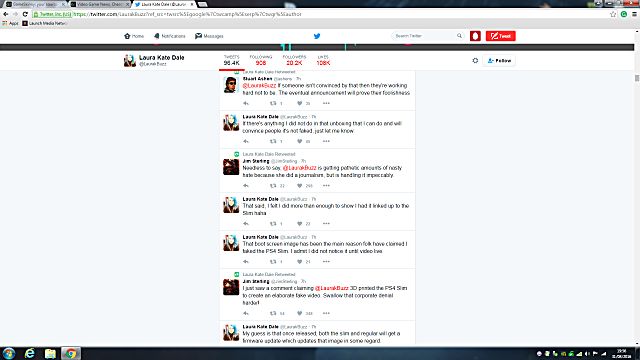Like the 'That said' tweet
640x360 pixels.
coord(300,224)
